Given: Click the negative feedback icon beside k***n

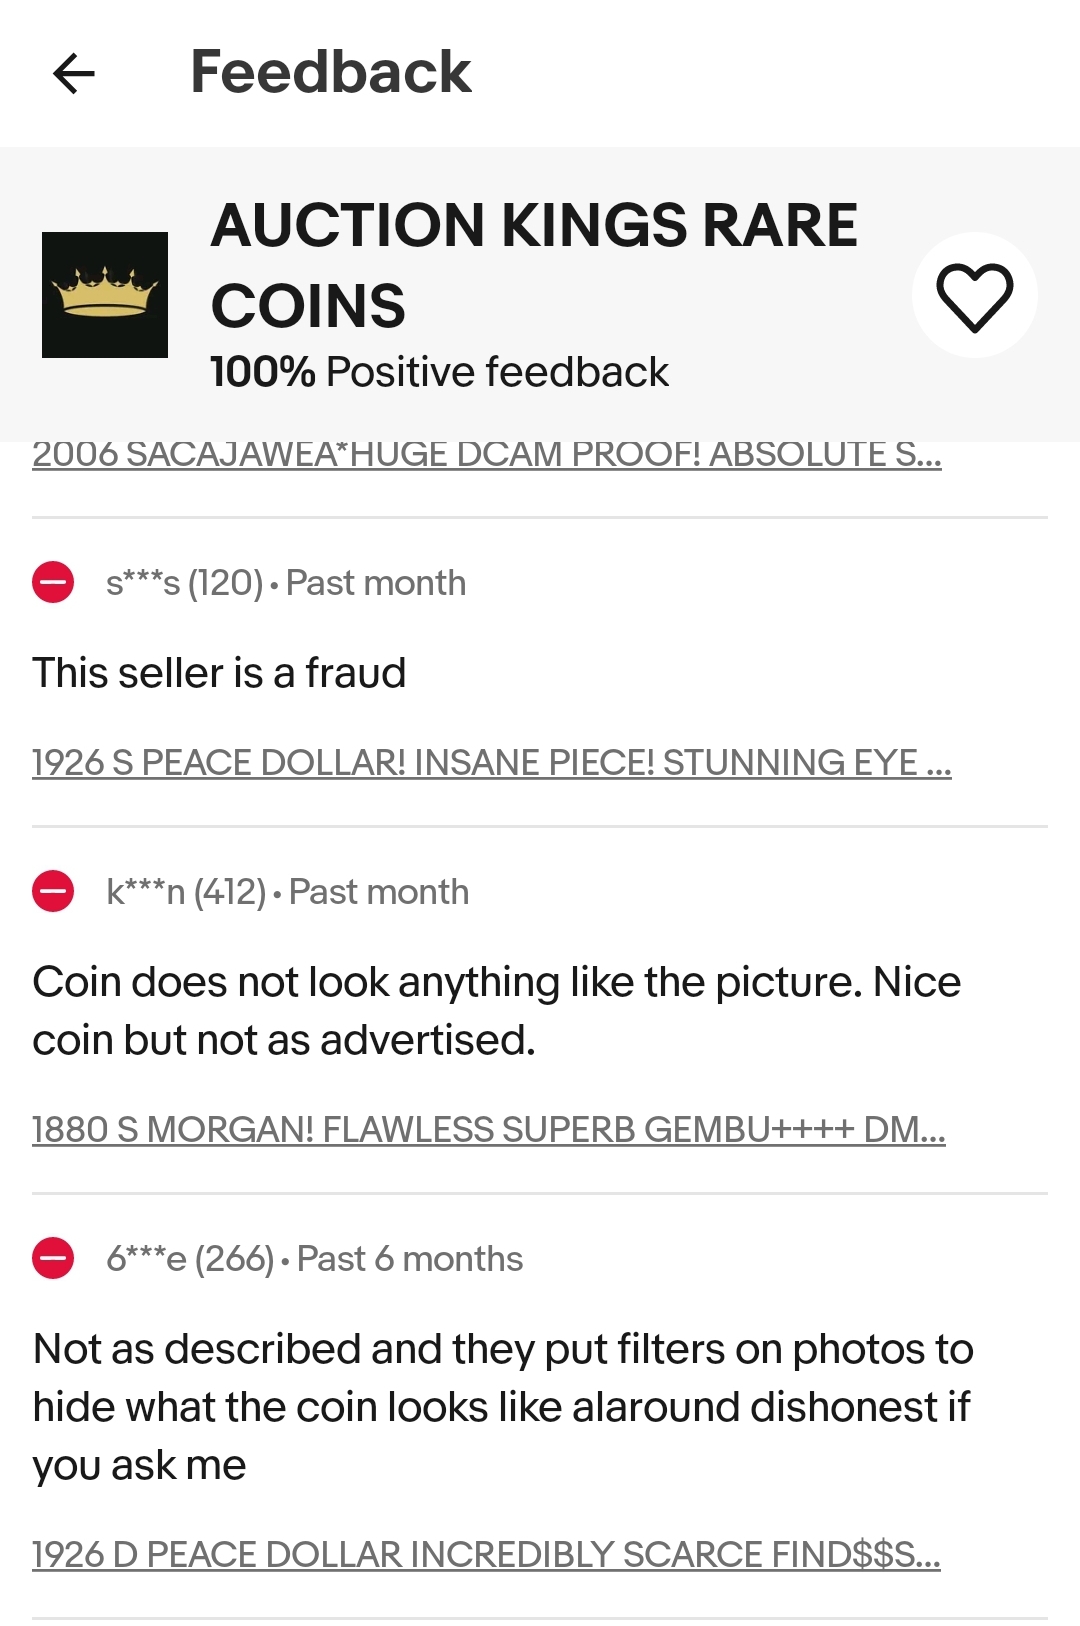Looking at the screenshot, I should coord(53,891).
